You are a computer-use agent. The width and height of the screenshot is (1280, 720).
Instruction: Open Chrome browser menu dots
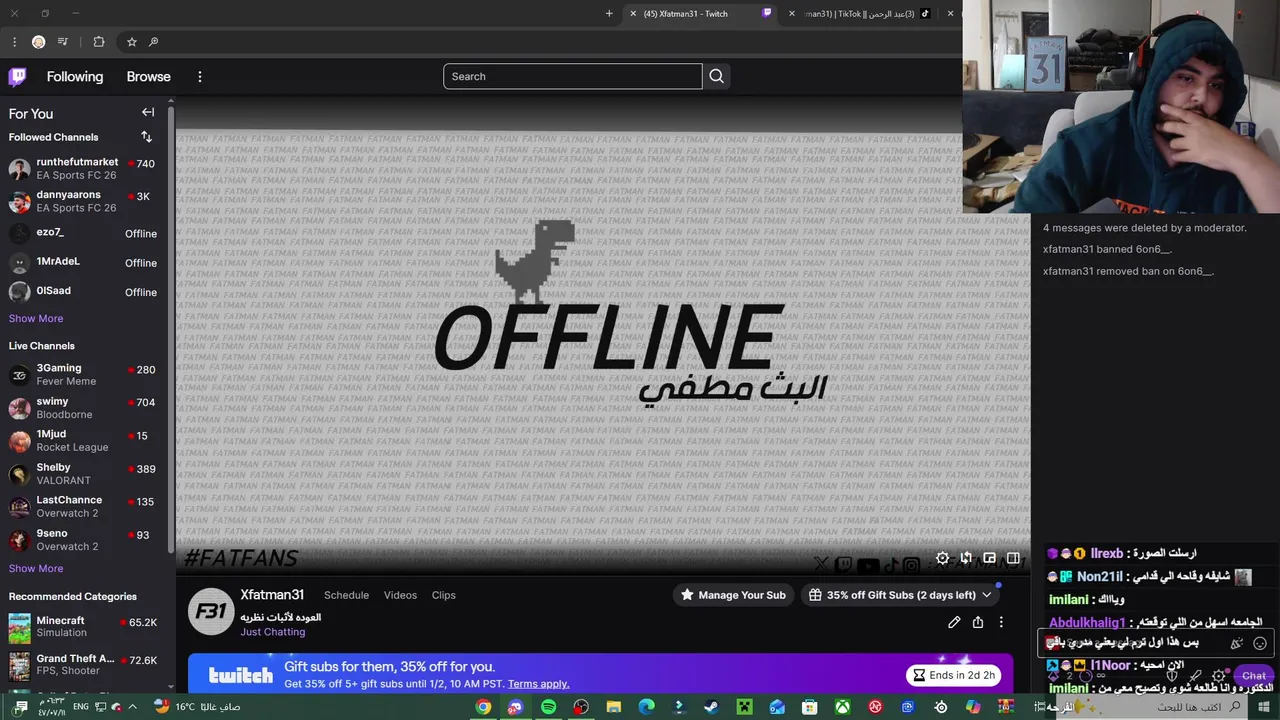[14, 42]
